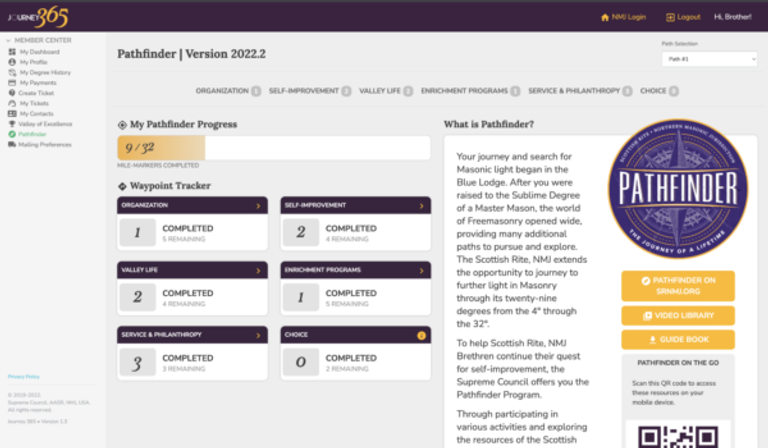Click the QR code image

(678, 436)
